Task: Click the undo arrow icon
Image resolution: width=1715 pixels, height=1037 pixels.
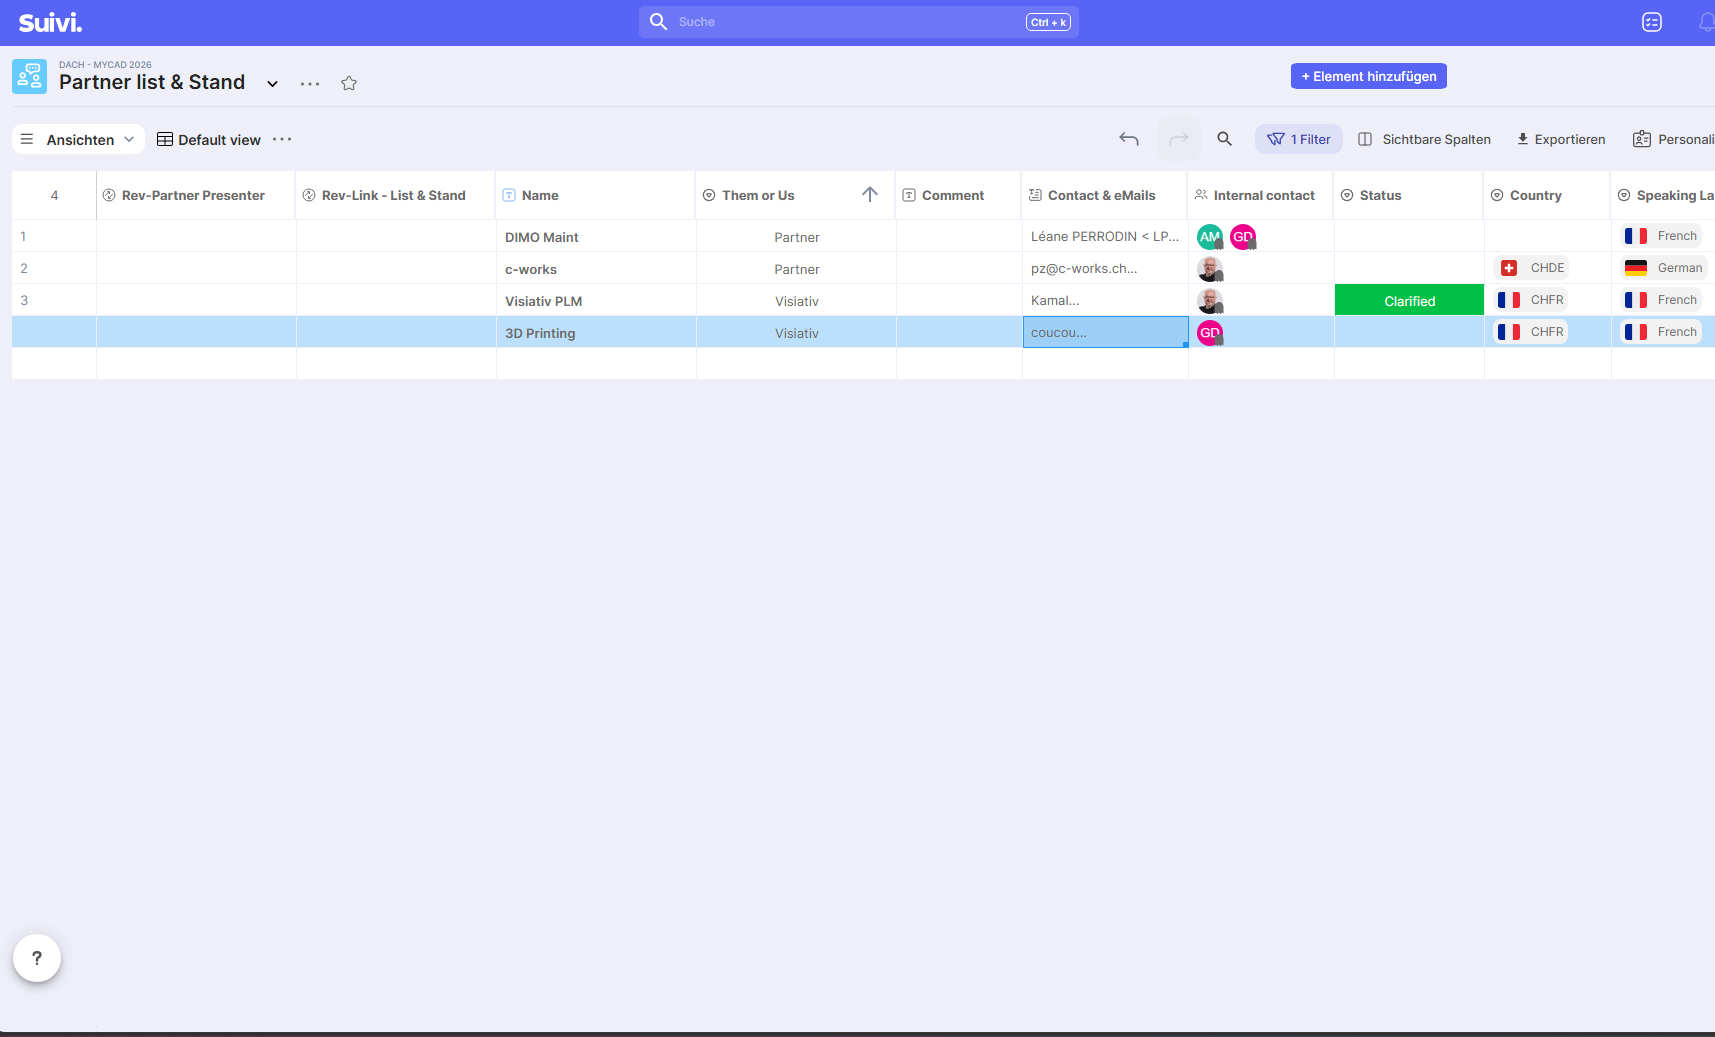Action: coord(1129,139)
